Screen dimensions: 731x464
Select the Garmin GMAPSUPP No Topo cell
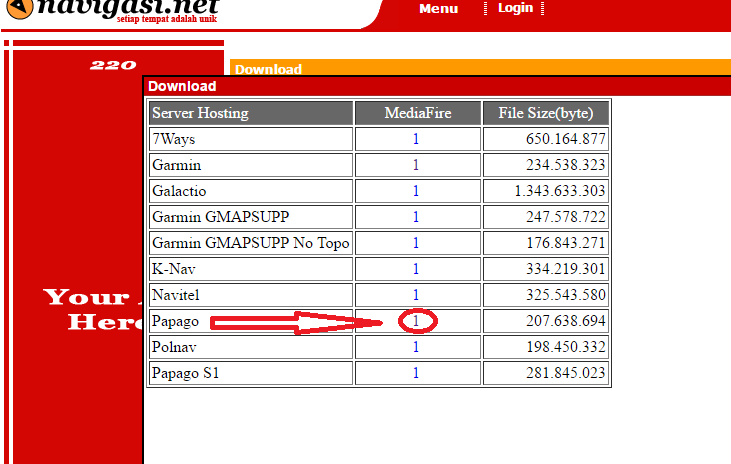click(x=251, y=243)
